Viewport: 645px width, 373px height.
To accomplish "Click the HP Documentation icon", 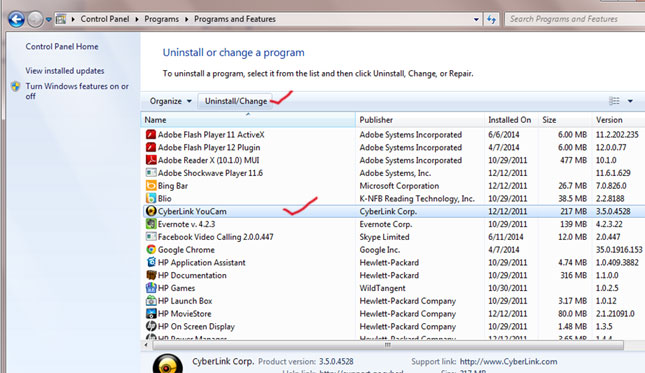I will [151, 275].
